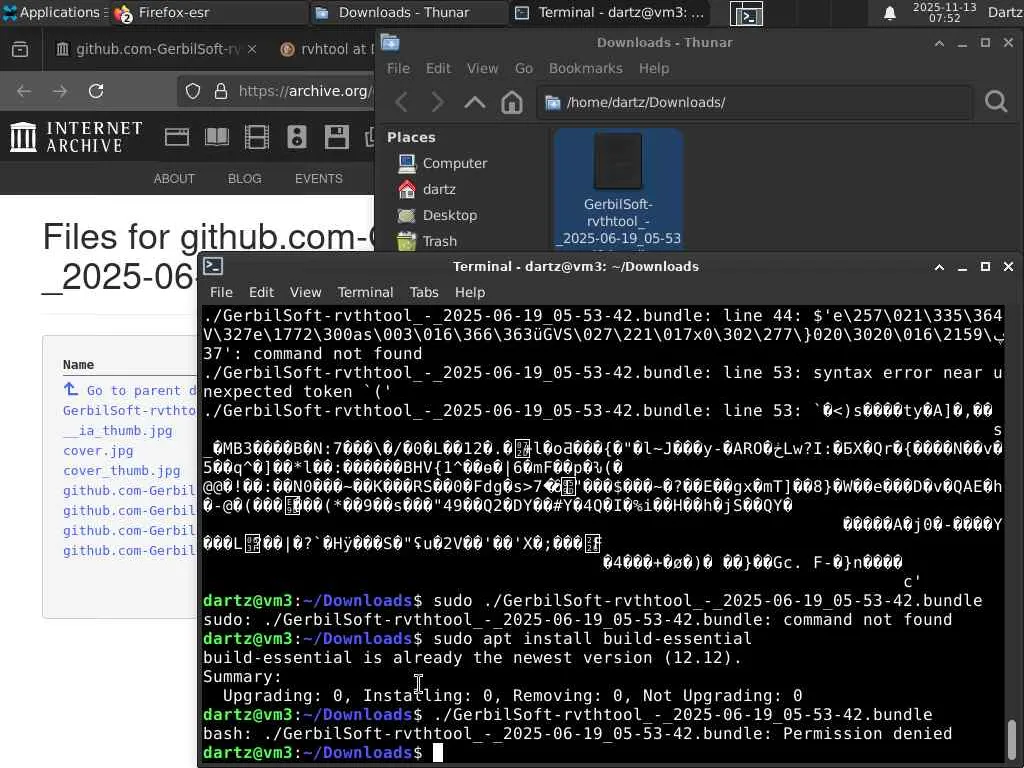Open Terminal window menu icon in titlebar
The width and height of the screenshot is (1024, 768).
click(213, 266)
